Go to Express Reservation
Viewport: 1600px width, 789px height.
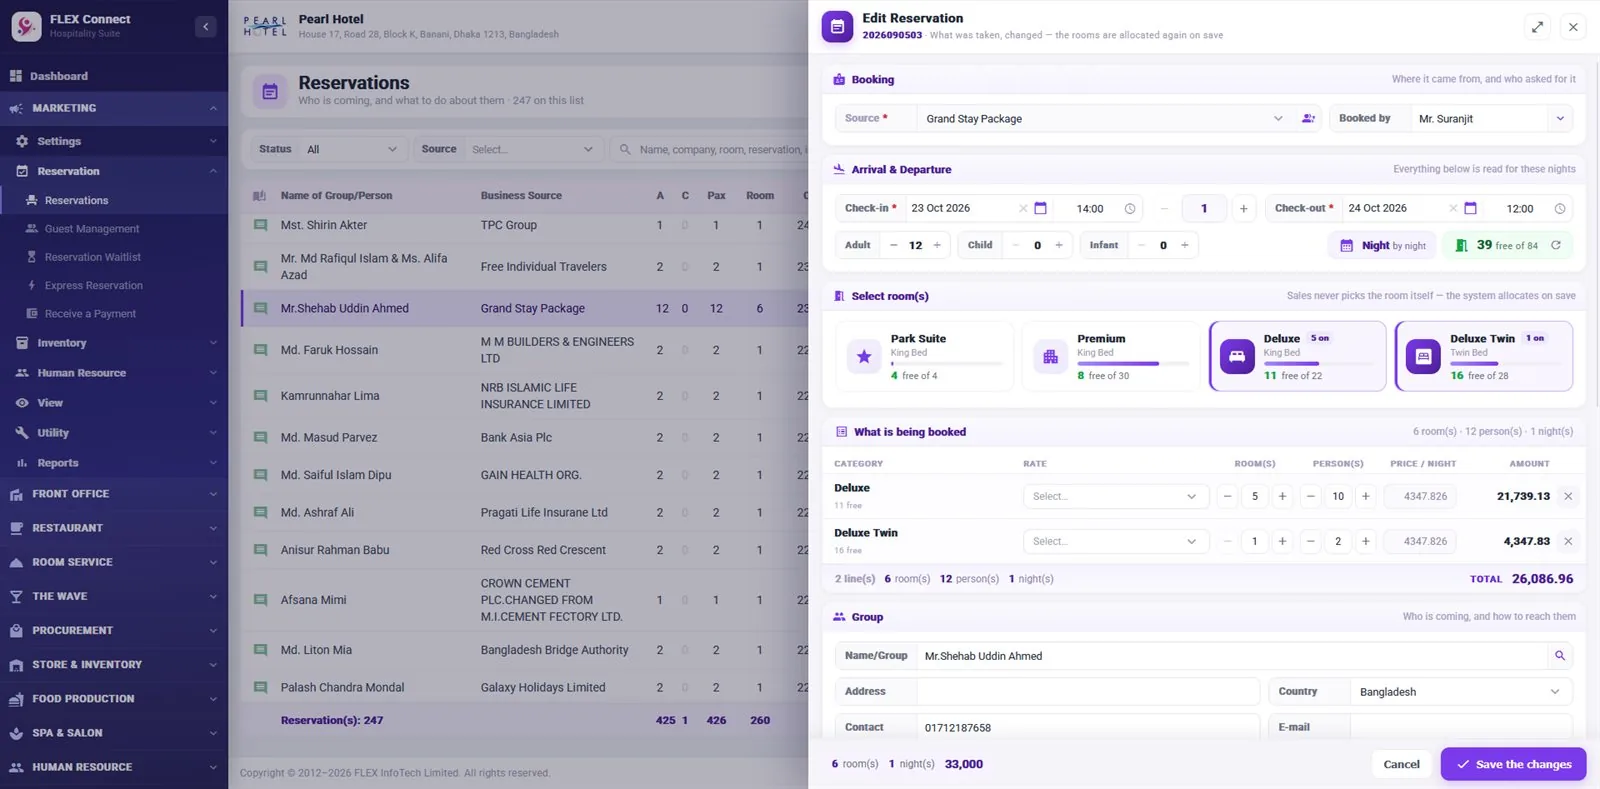(x=93, y=285)
